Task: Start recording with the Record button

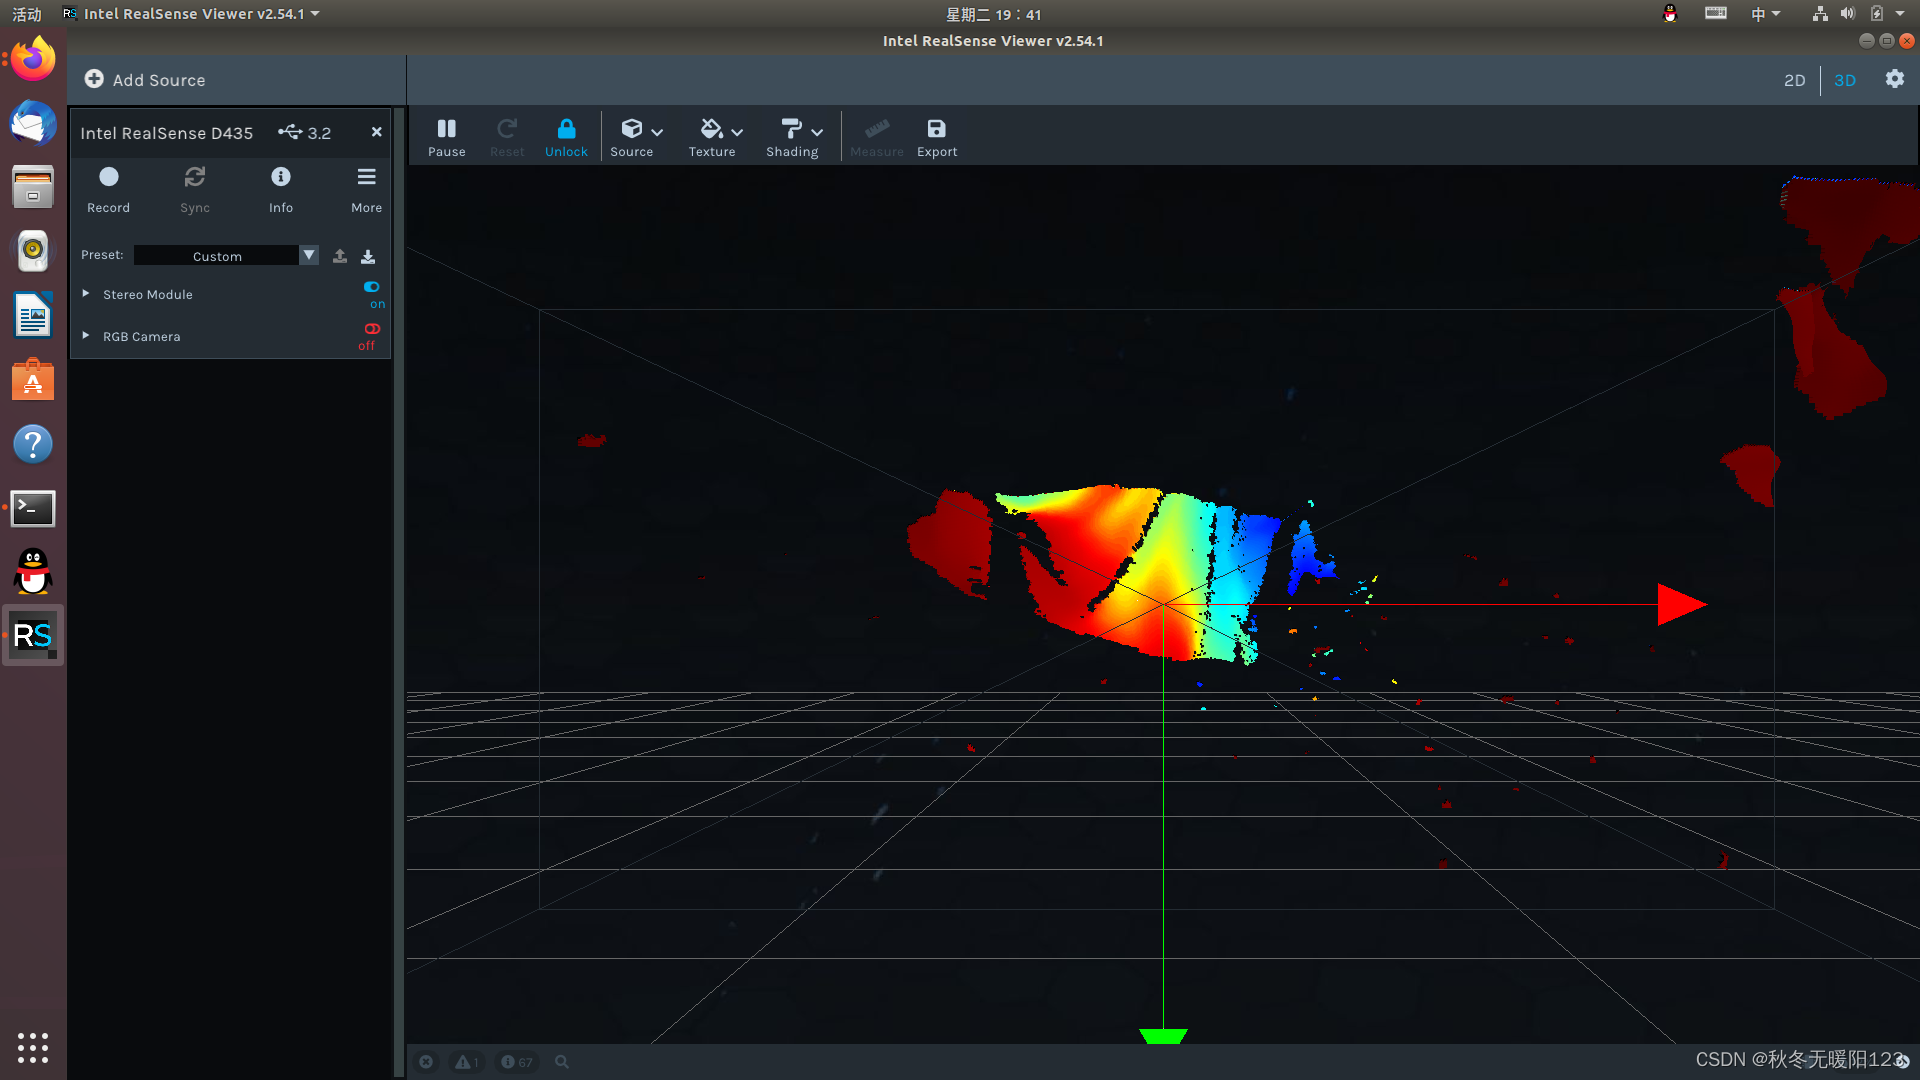Action: point(108,188)
